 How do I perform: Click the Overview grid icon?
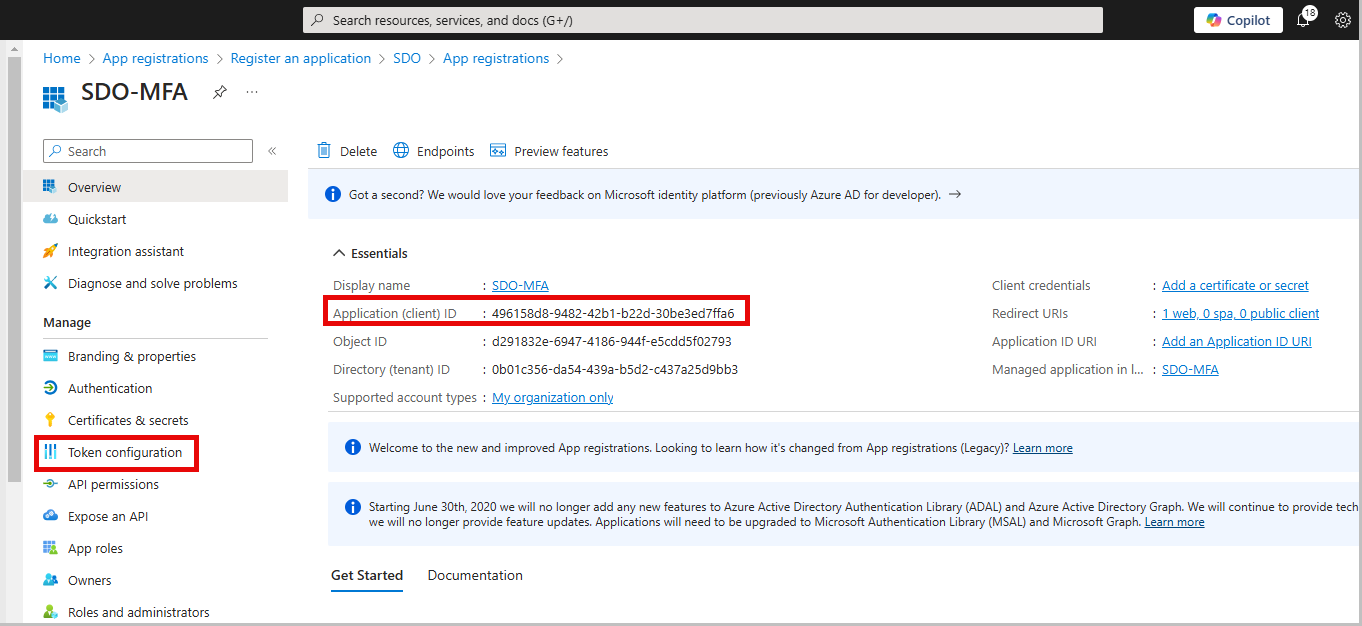pyautogui.click(x=50, y=187)
